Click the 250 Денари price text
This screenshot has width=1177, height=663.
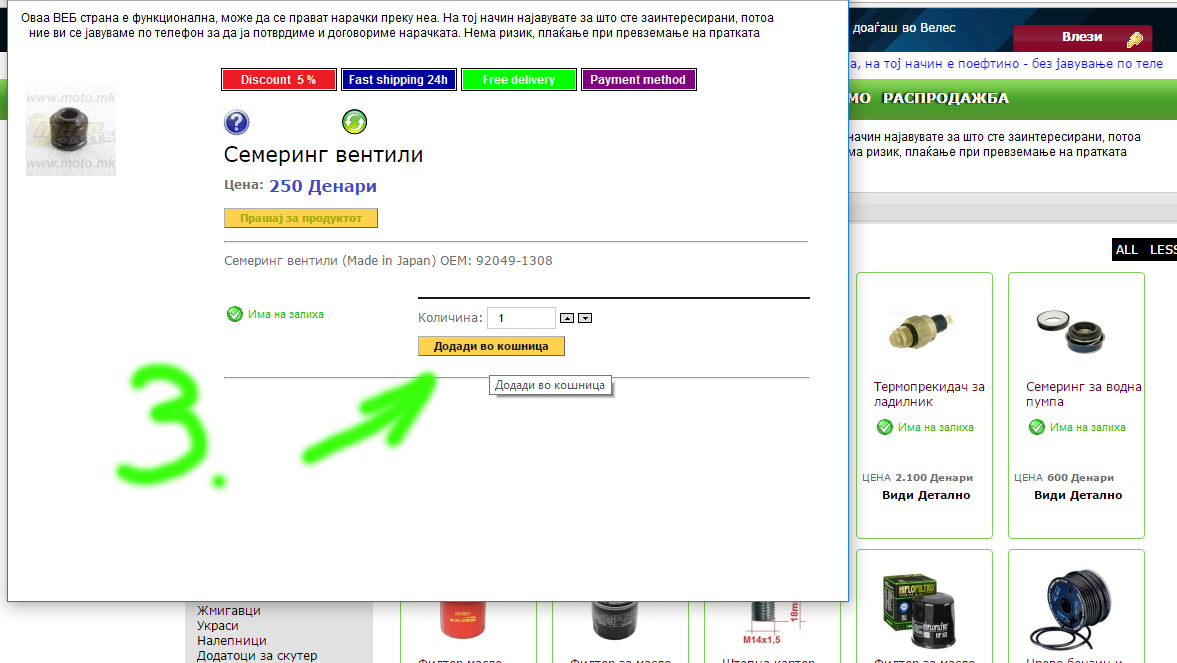tap(323, 185)
